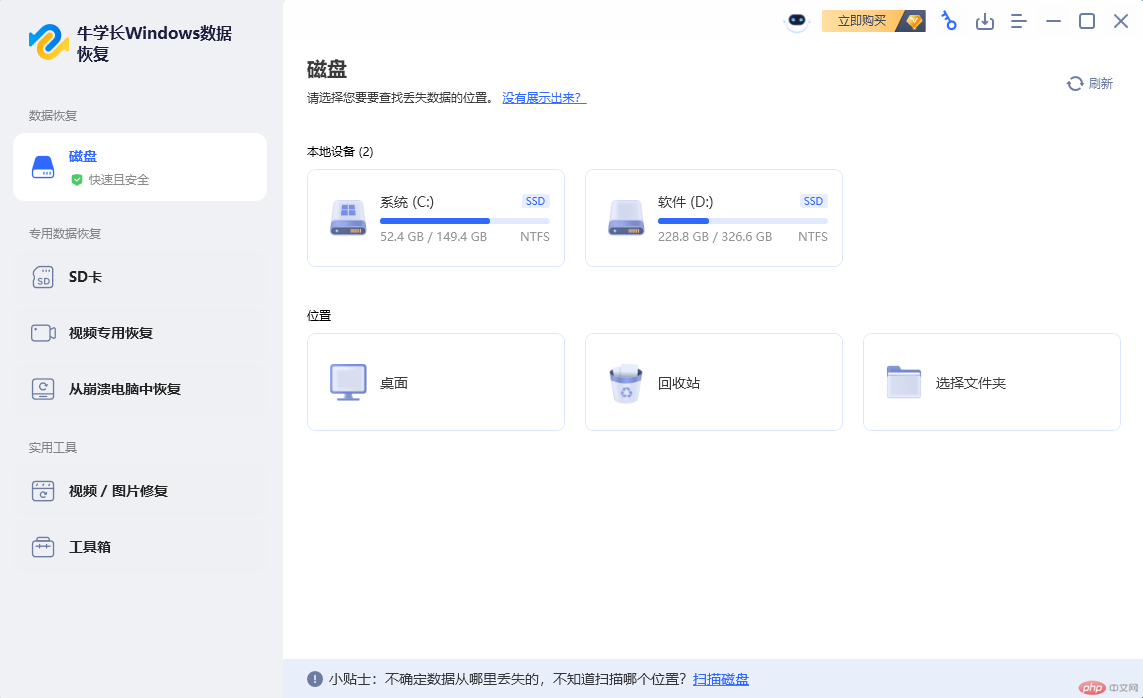Open the key registration icon
This screenshot has height=698, width=1143.
[x=949, y=21]
